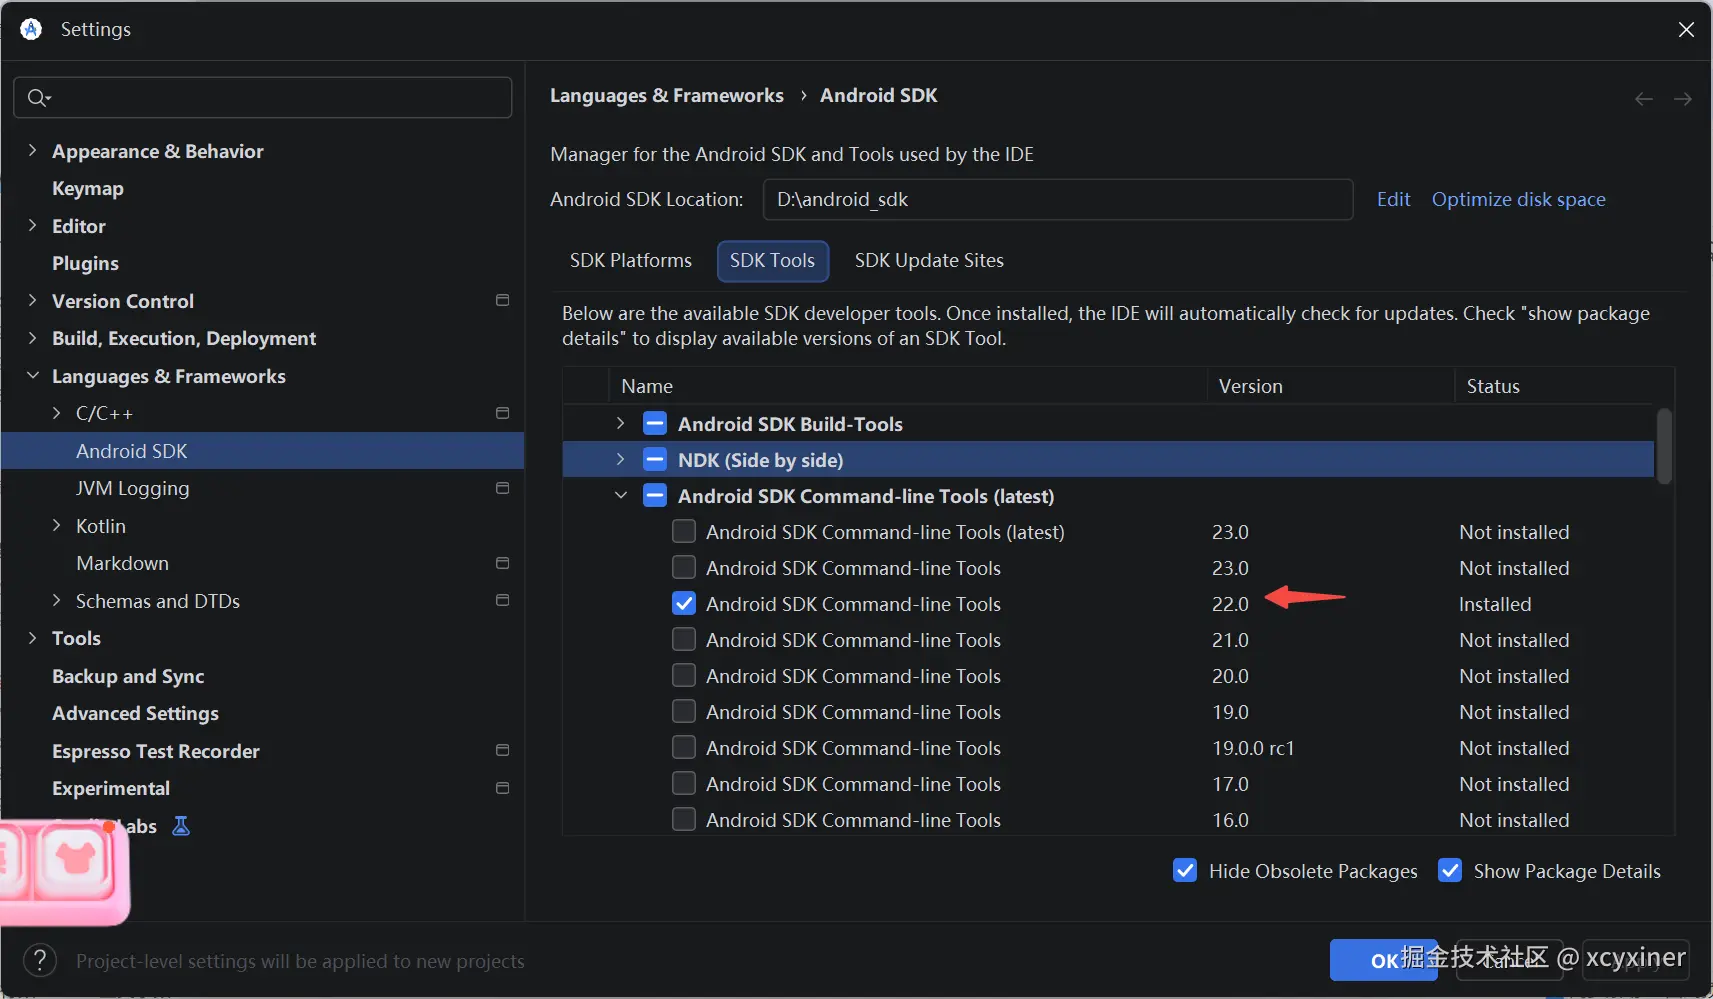Click the Android SDK Location path field
Screen dimensions: 1713x999
[1058, 199]
